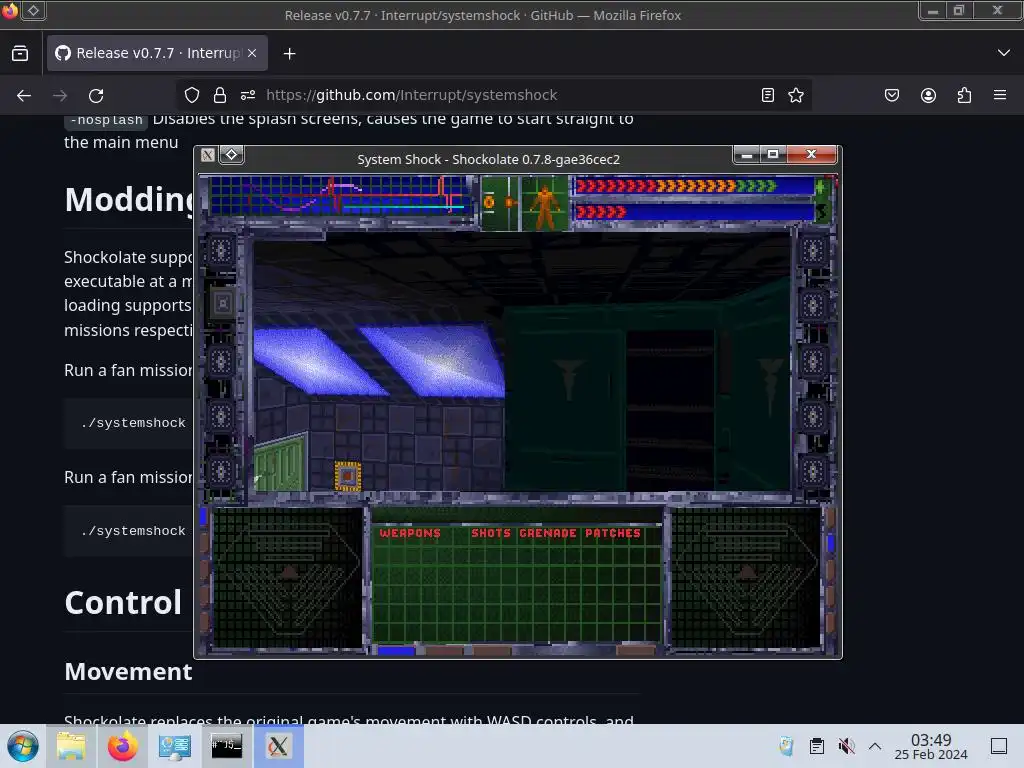Click the biorhythm monitor display
Image resolution: width=1024 pixels, height=768 pixels.
click(x=340, y=196)
